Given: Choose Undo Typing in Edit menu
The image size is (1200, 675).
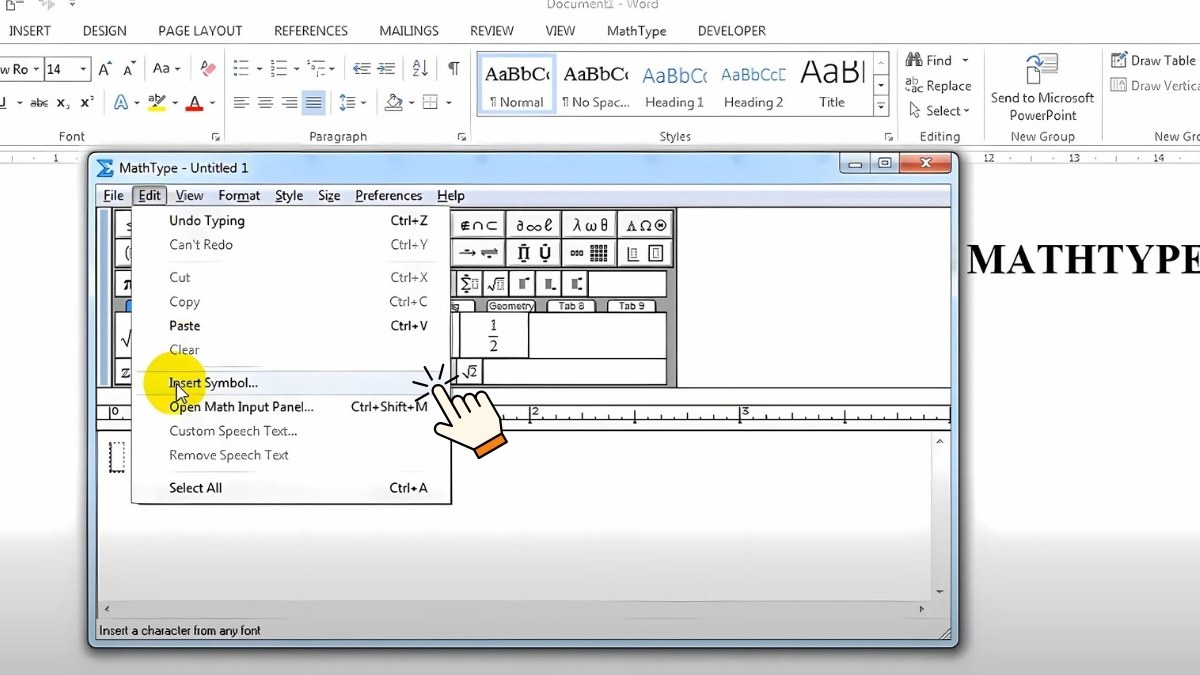Looking at the screenshot, I should pyautogui.click(x=291, y=221).
